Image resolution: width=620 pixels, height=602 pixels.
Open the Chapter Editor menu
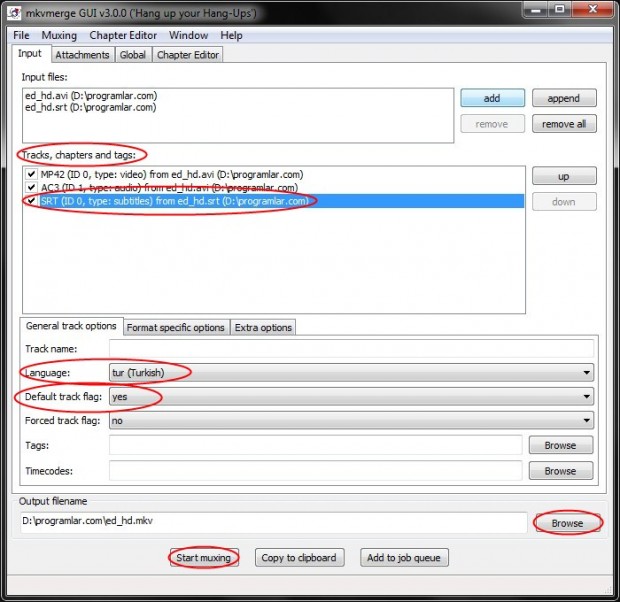[x=123, y=35]
